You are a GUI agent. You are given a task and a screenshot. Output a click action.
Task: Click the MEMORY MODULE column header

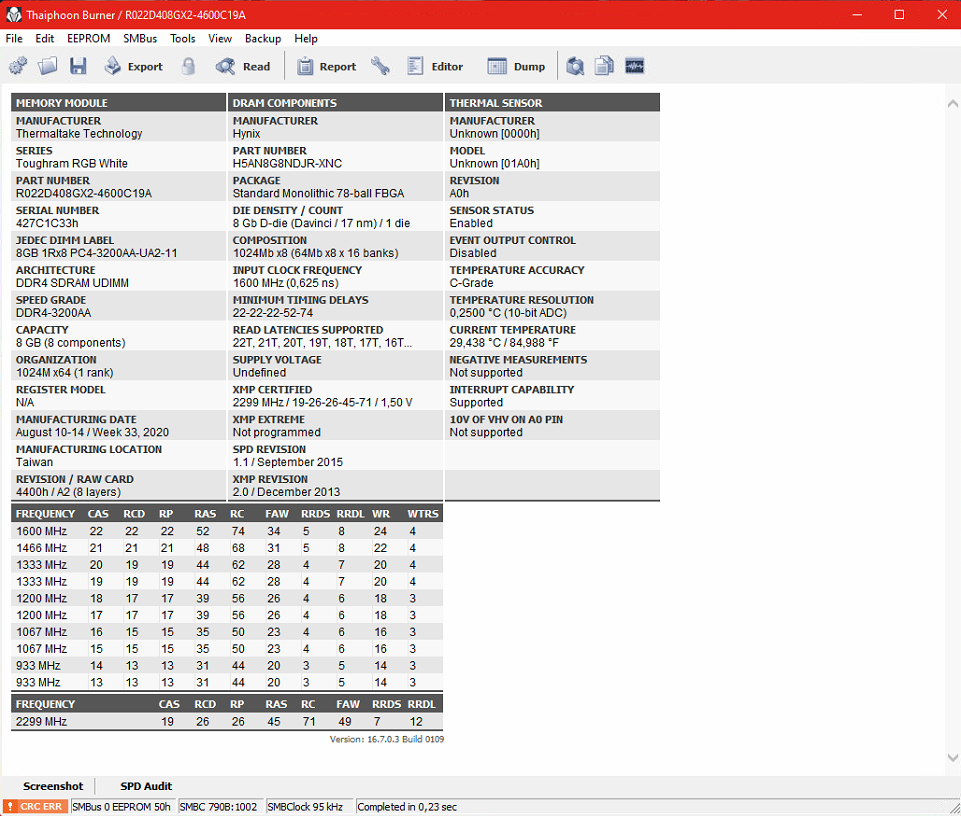coord(118,102)
